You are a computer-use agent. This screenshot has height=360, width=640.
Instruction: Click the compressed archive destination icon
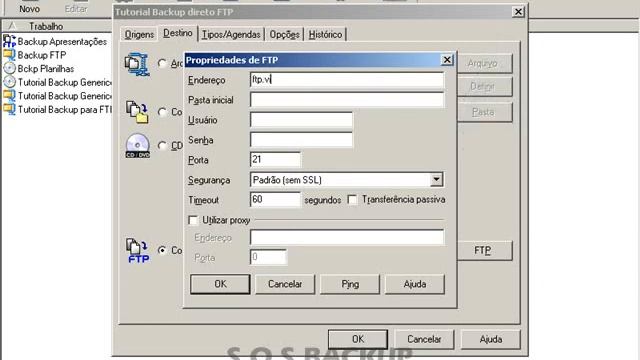137,64
